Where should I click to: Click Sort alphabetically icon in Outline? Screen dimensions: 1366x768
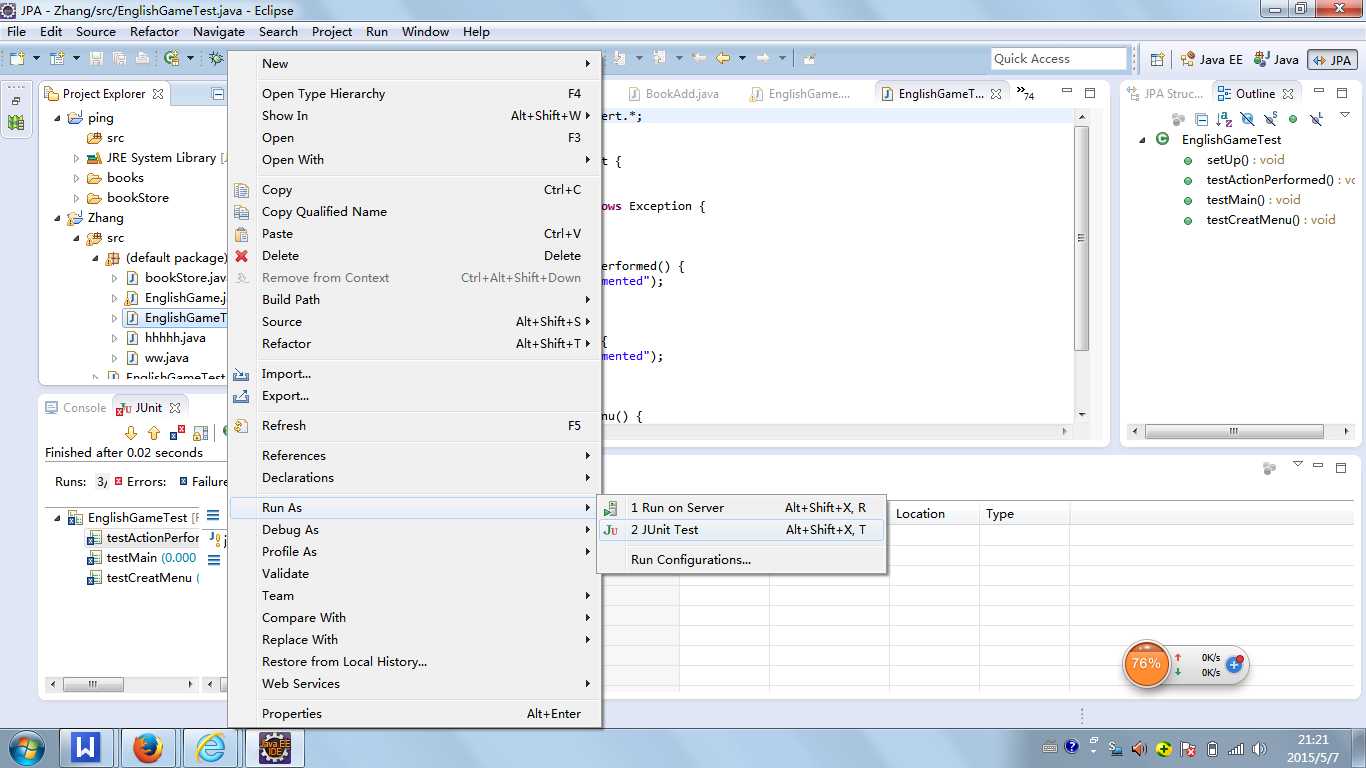[1224, 119]
